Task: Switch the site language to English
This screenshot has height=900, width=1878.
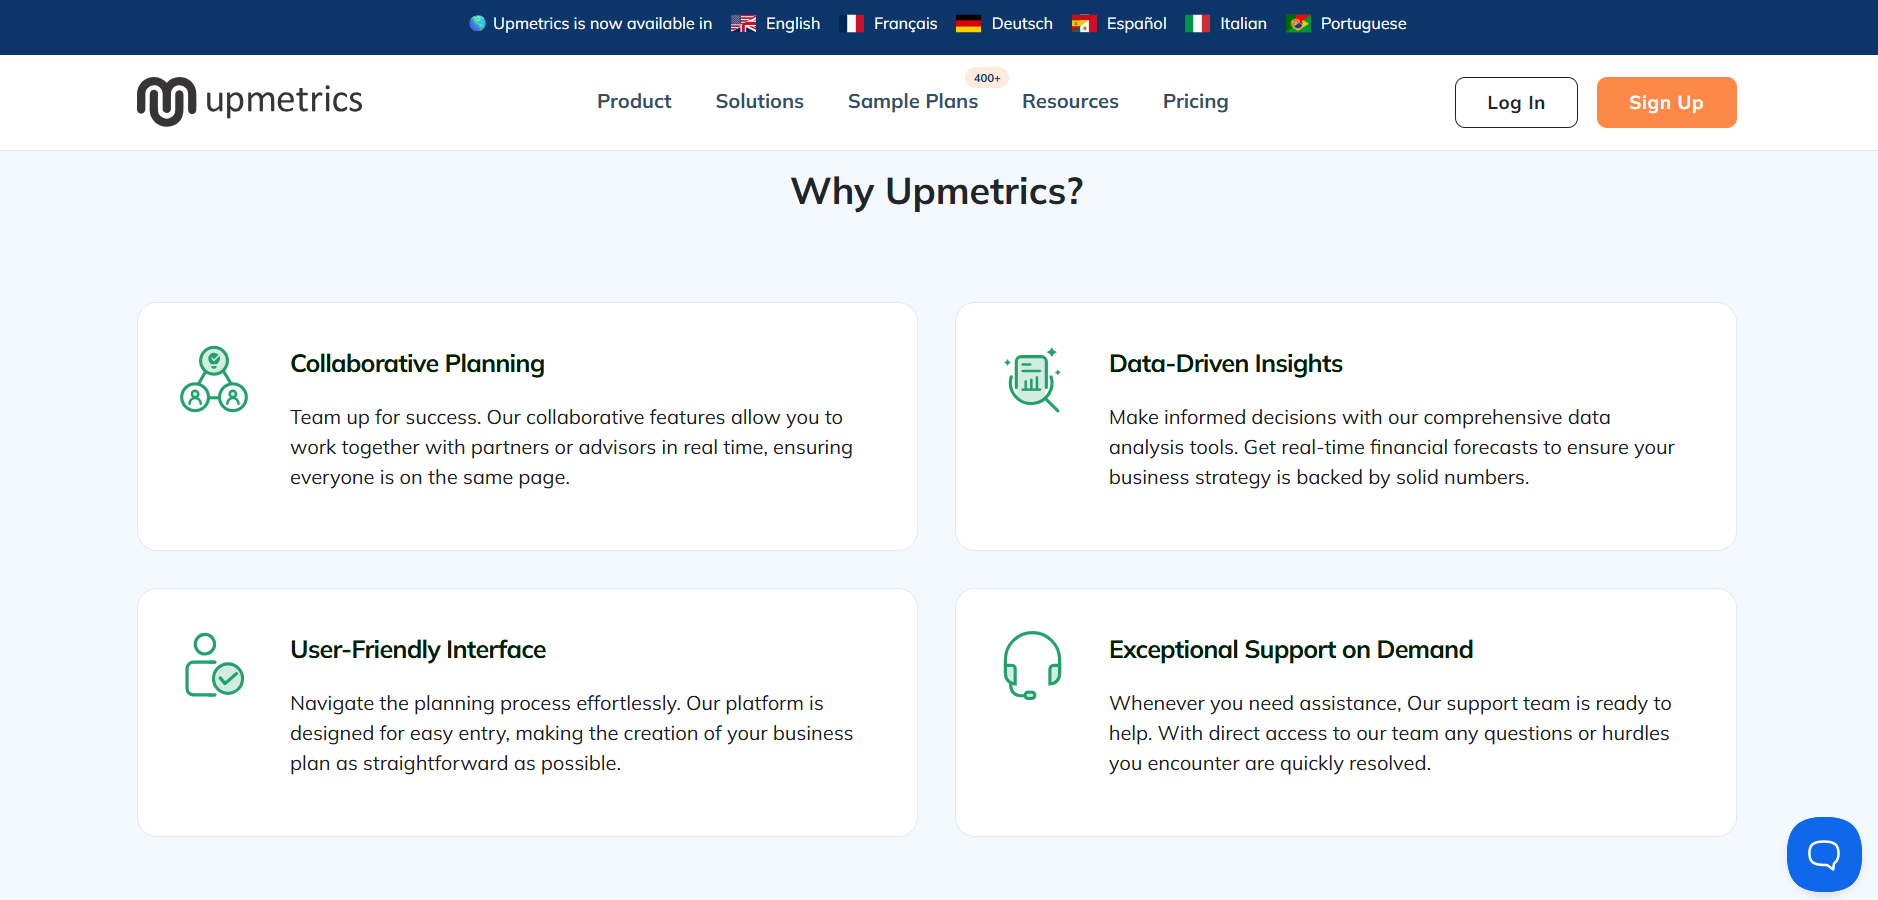Action: (793, 24)
